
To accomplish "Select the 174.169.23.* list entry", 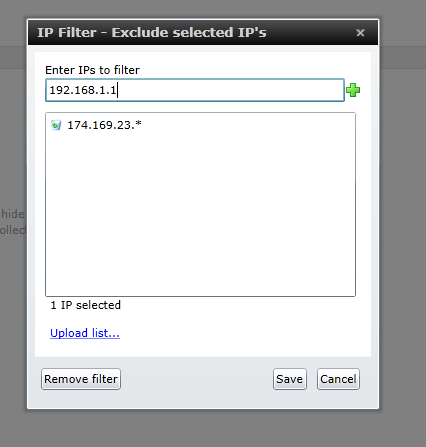I will 104,125.
